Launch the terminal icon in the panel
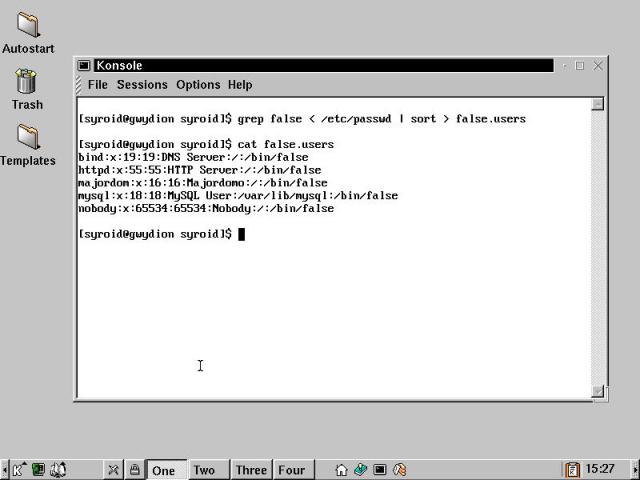Viewport: 640px width, 480px height. [x=380, y=469]
